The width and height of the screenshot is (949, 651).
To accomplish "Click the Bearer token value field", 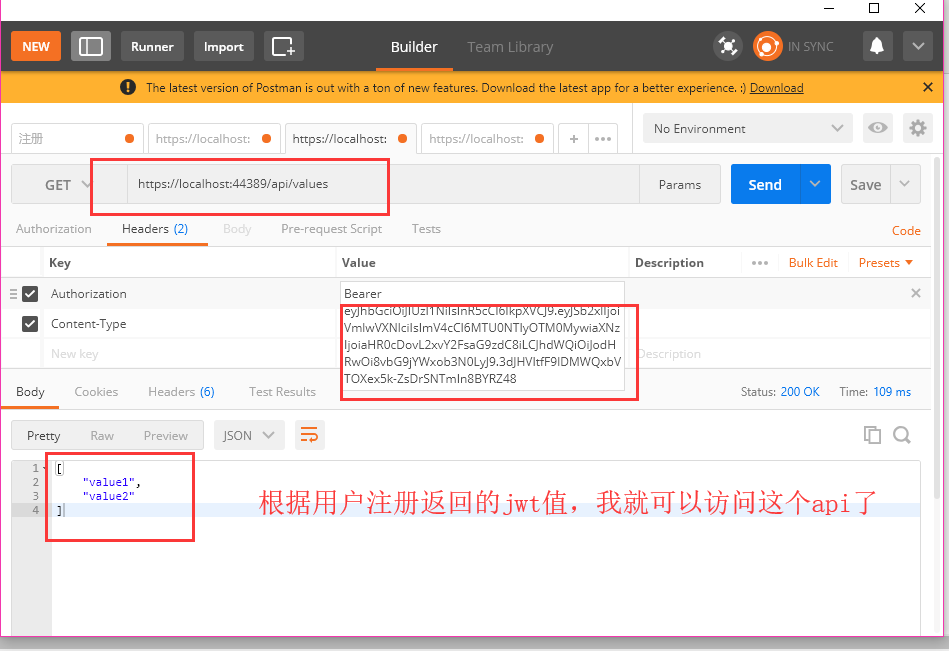I will (482, 336).
